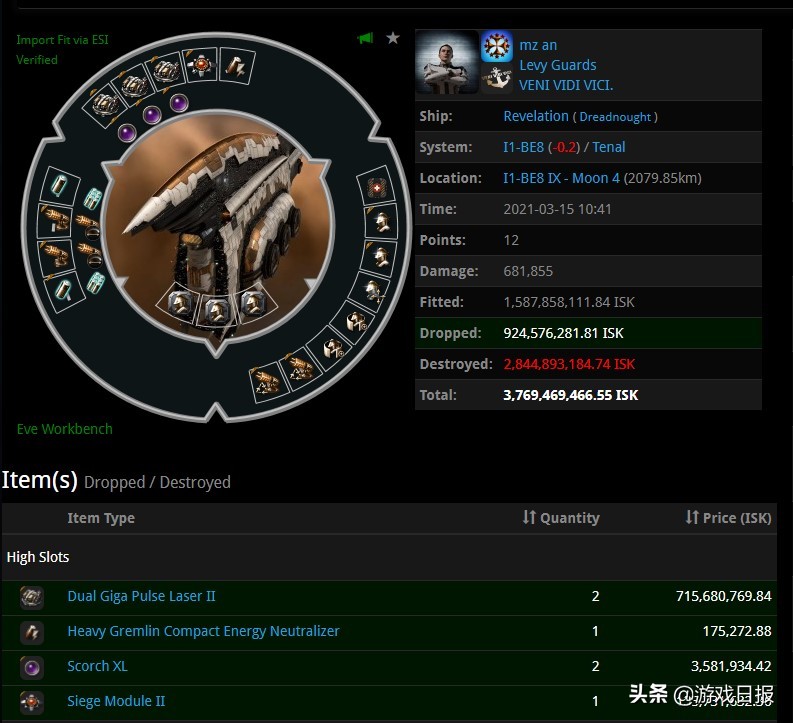Click the topmost purple Scorch XL crystal in the wheel
Screen dimensions: 793x723
click(179, 103)
